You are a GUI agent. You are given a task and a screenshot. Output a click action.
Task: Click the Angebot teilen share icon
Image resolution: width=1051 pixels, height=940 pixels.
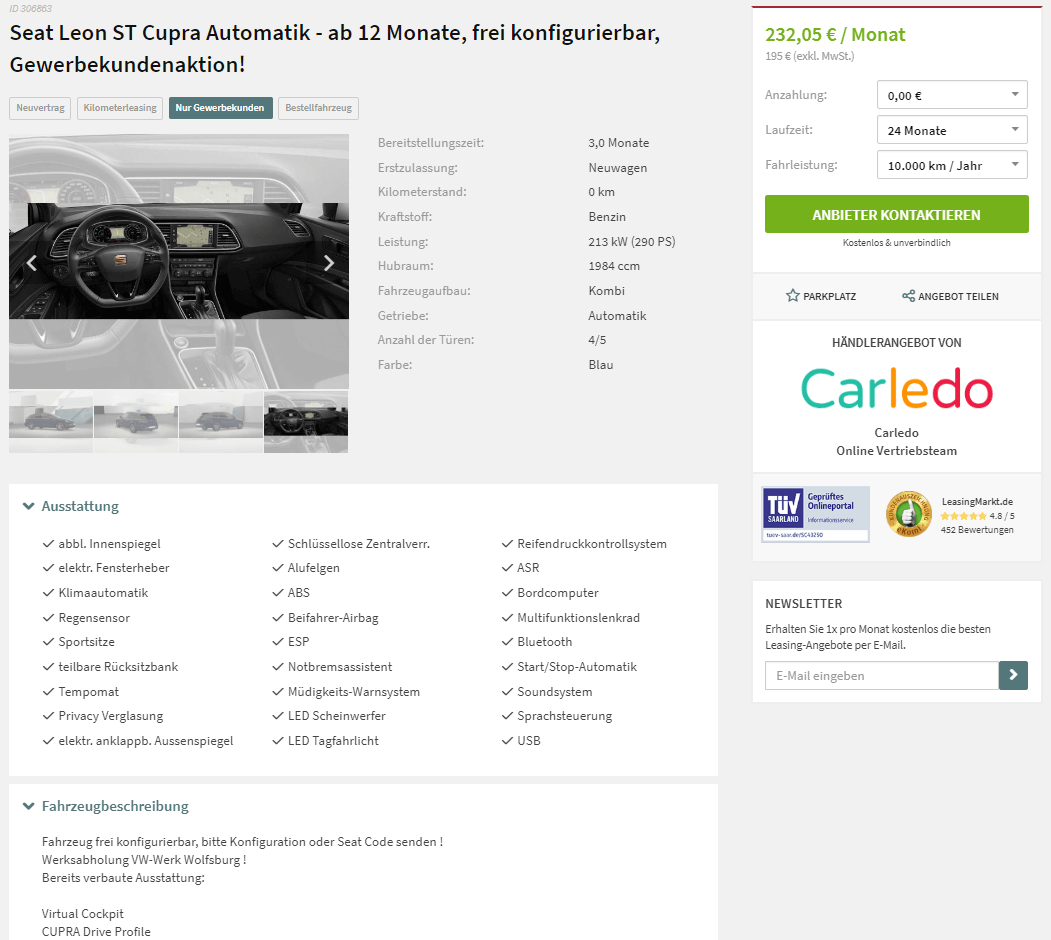[908, 296]
